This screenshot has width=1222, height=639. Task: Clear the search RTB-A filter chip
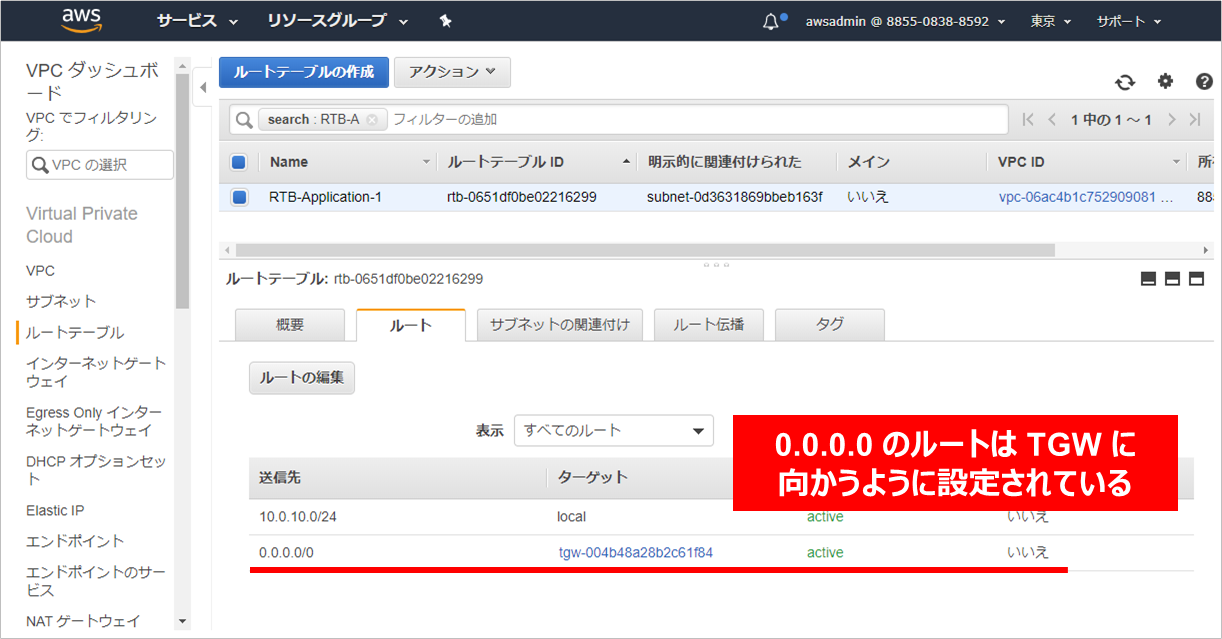(372, 120)
